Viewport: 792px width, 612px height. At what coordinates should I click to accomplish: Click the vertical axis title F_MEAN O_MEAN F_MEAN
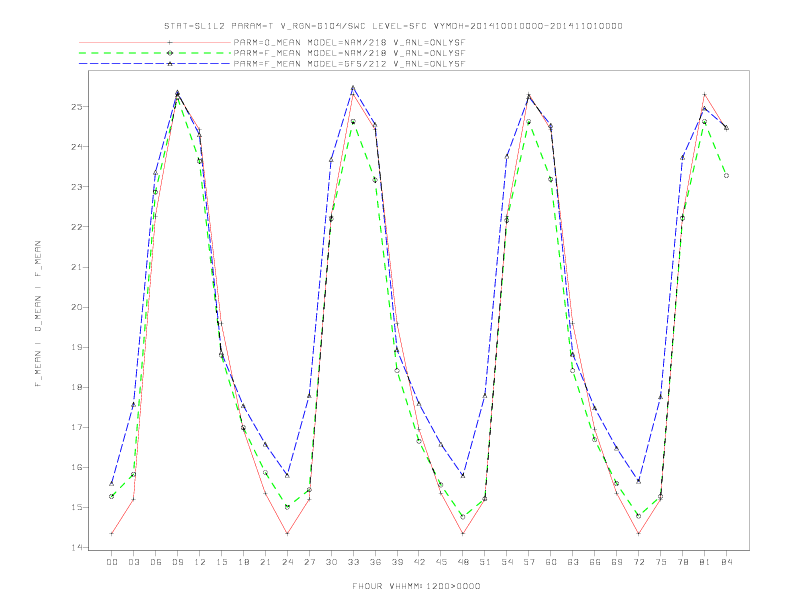tap(38, 314)
